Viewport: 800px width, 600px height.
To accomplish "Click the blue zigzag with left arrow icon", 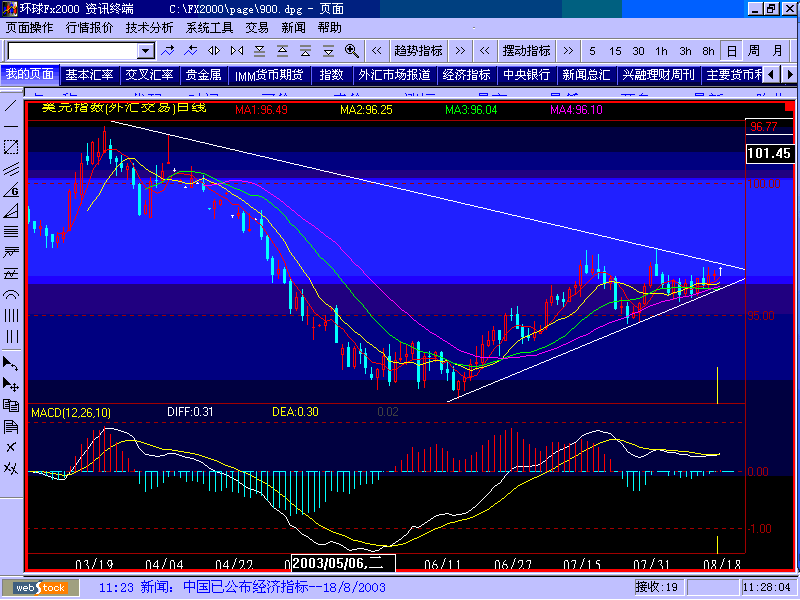I will 191,51.
